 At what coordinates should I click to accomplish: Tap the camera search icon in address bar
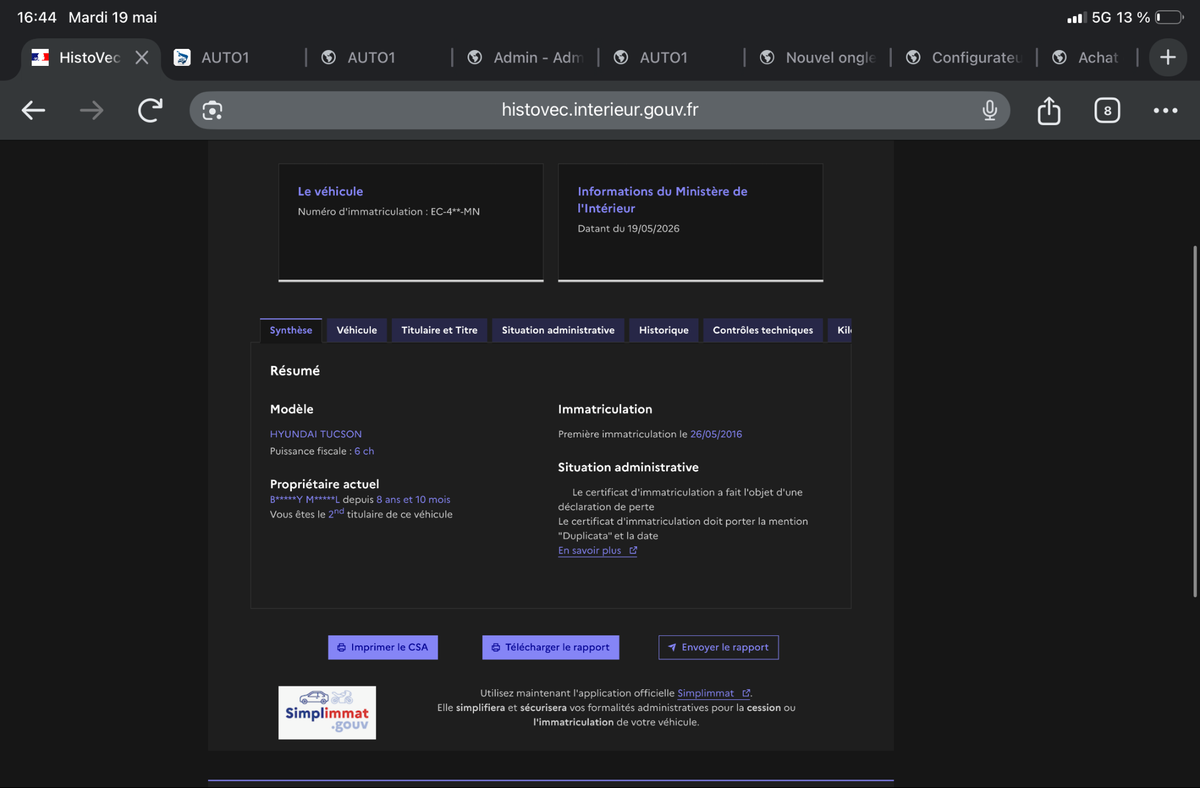pyautogui.click(x=212, y=110)
